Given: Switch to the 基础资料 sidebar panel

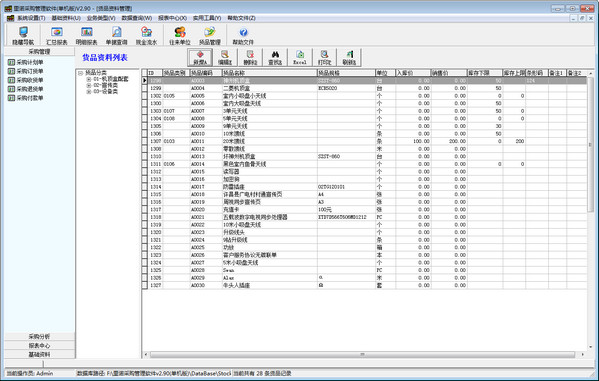Looking at the screenshot, I should 39,354.
